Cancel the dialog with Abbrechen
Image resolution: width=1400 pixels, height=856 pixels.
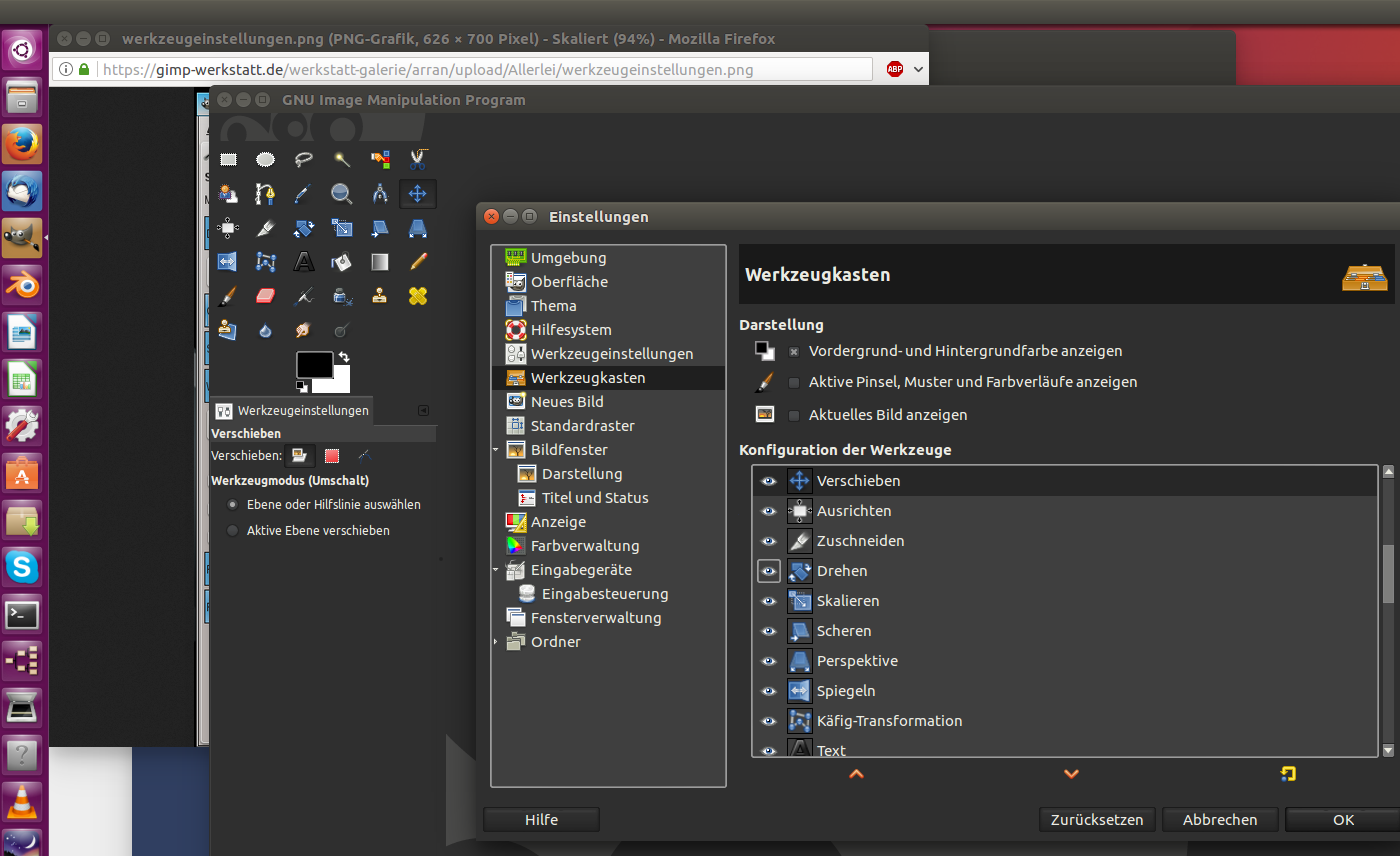[1220, 820]
